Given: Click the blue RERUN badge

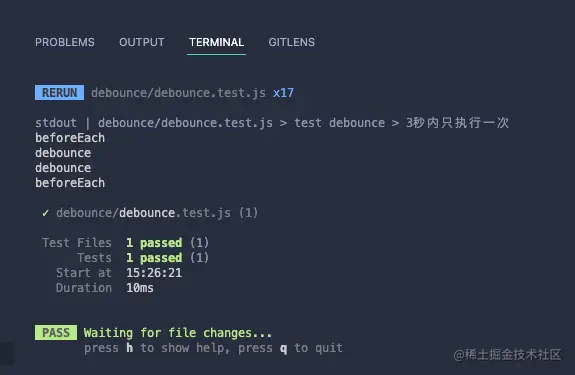Looking at the screenshot, I should point(59,93).
